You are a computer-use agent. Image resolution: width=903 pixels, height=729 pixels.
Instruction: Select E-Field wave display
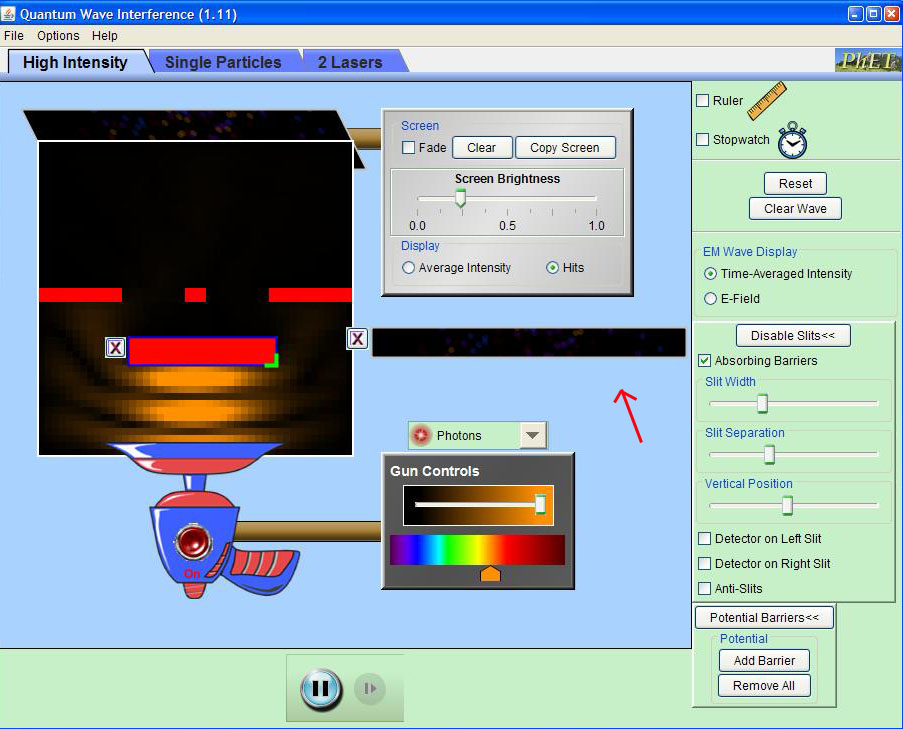pos(711,298)
